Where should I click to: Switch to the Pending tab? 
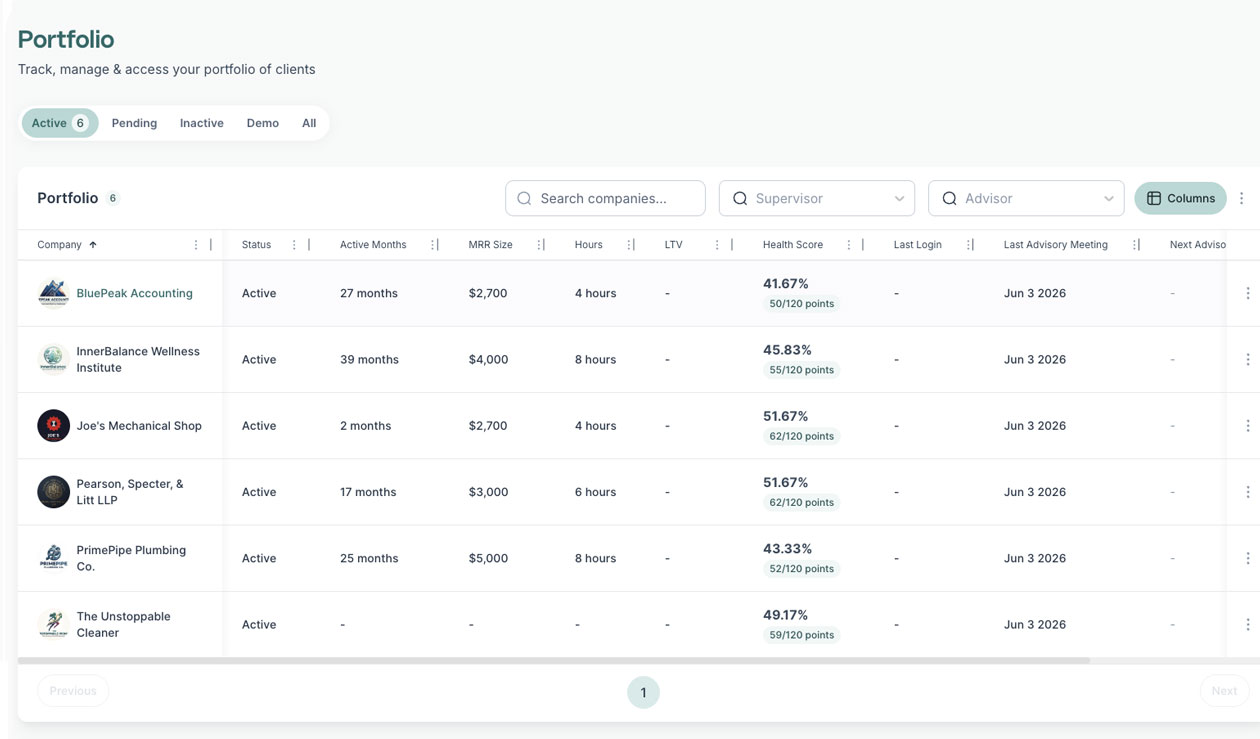tap(134, 123)
